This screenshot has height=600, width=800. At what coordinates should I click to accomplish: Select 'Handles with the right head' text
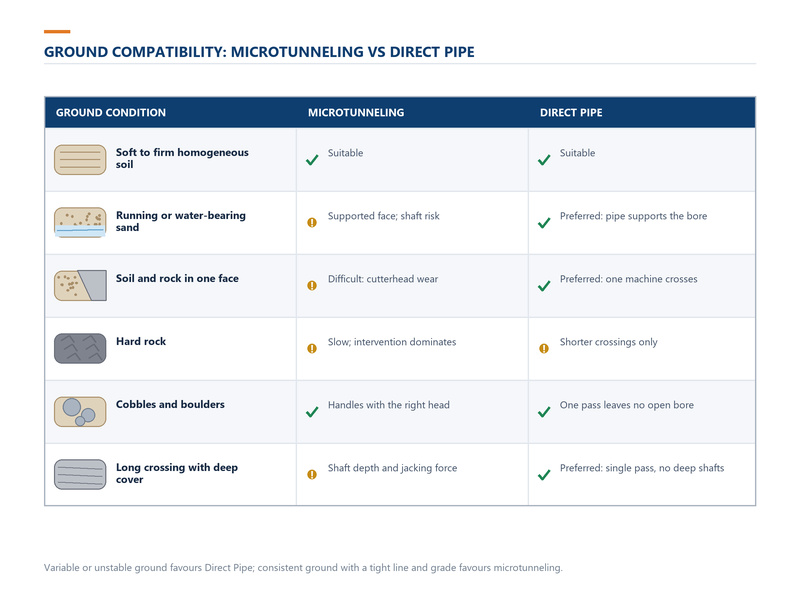coord(389,405)
